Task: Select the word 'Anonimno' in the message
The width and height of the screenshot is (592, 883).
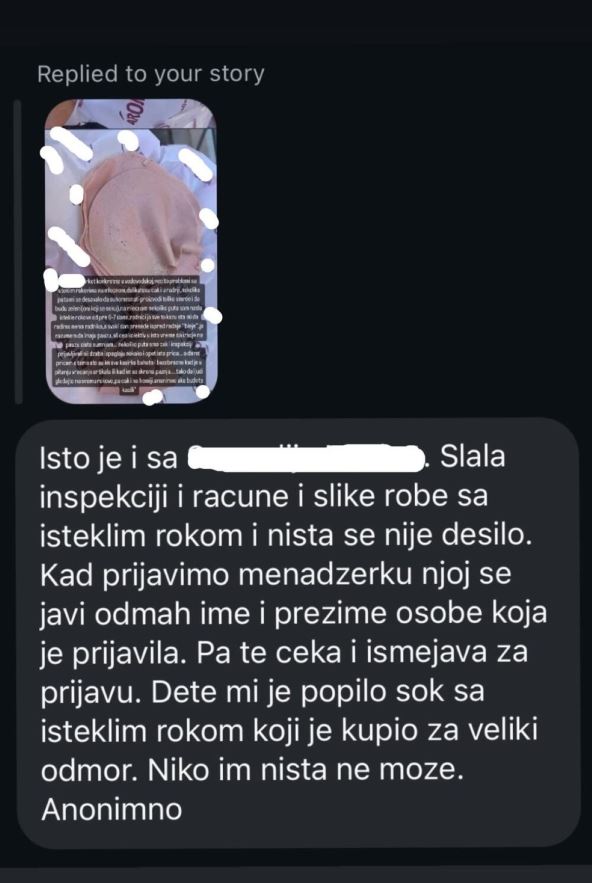Action: (x=112, y=809)
